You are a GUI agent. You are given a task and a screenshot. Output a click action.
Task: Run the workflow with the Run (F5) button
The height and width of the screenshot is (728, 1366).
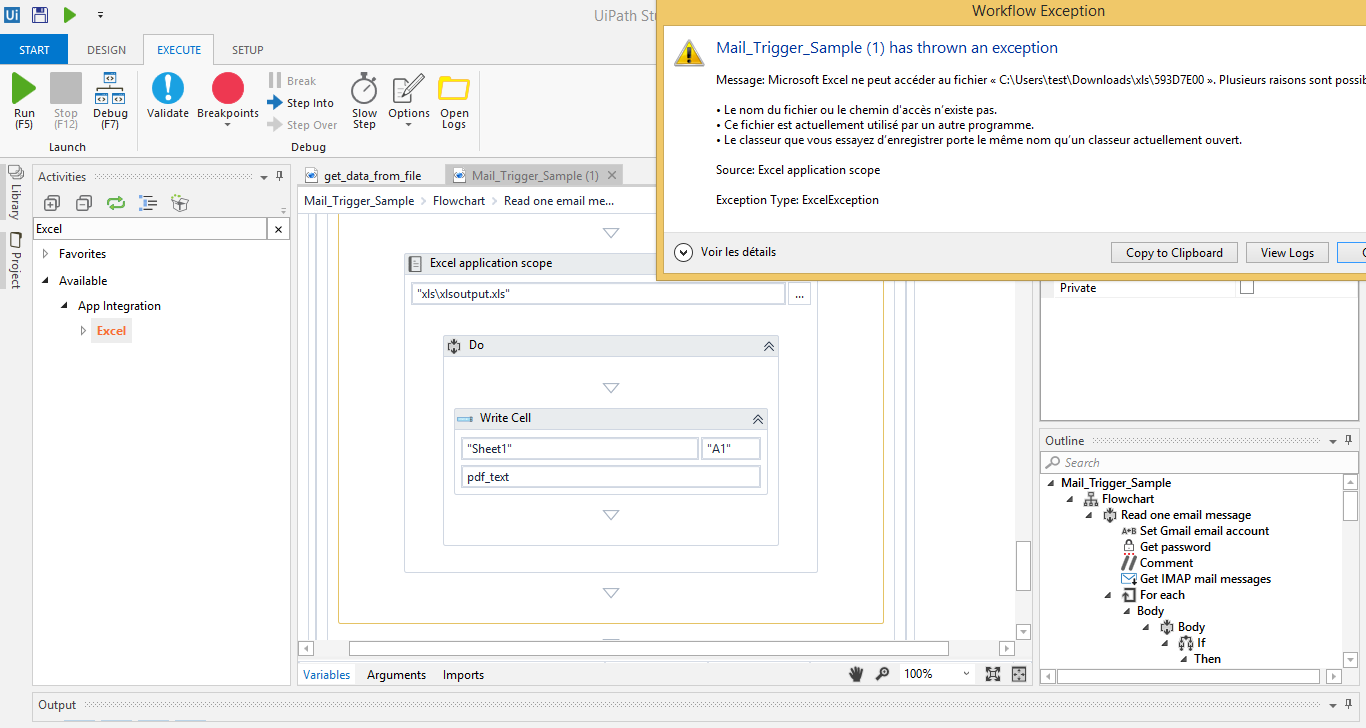click(x=24, y=101)
